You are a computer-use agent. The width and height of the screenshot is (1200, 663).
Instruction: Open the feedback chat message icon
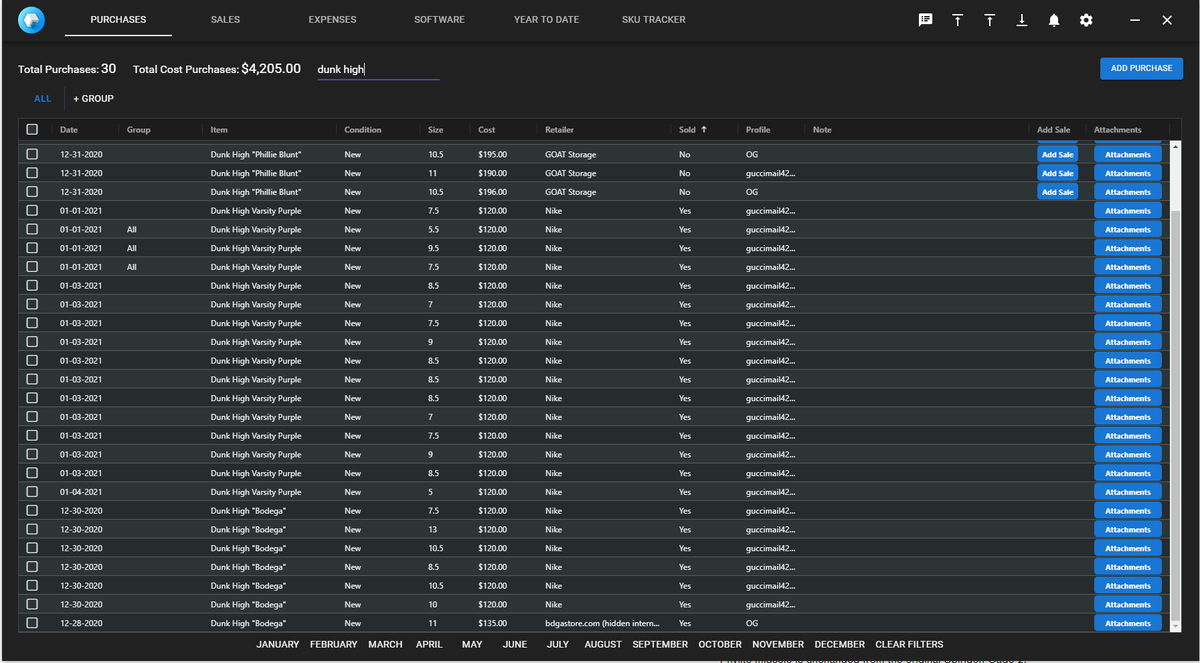pos(926,20)
